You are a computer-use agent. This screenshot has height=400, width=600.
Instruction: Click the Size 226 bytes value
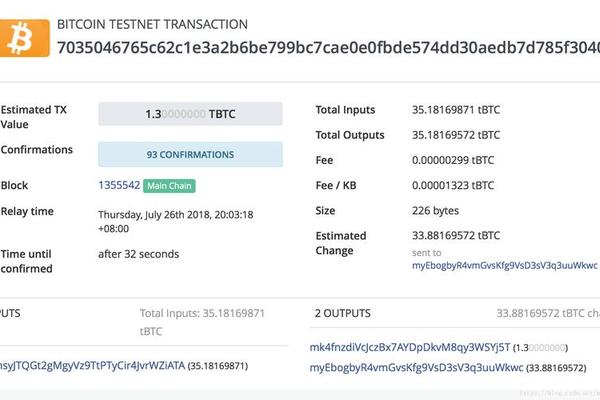tap(435, 211)
